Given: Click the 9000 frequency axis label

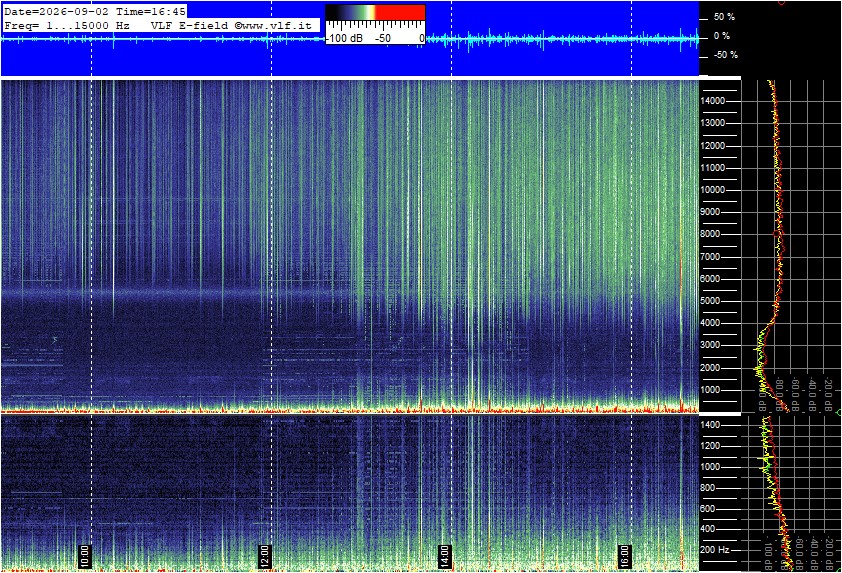Looking at the screenshot, I should (710, 212).
